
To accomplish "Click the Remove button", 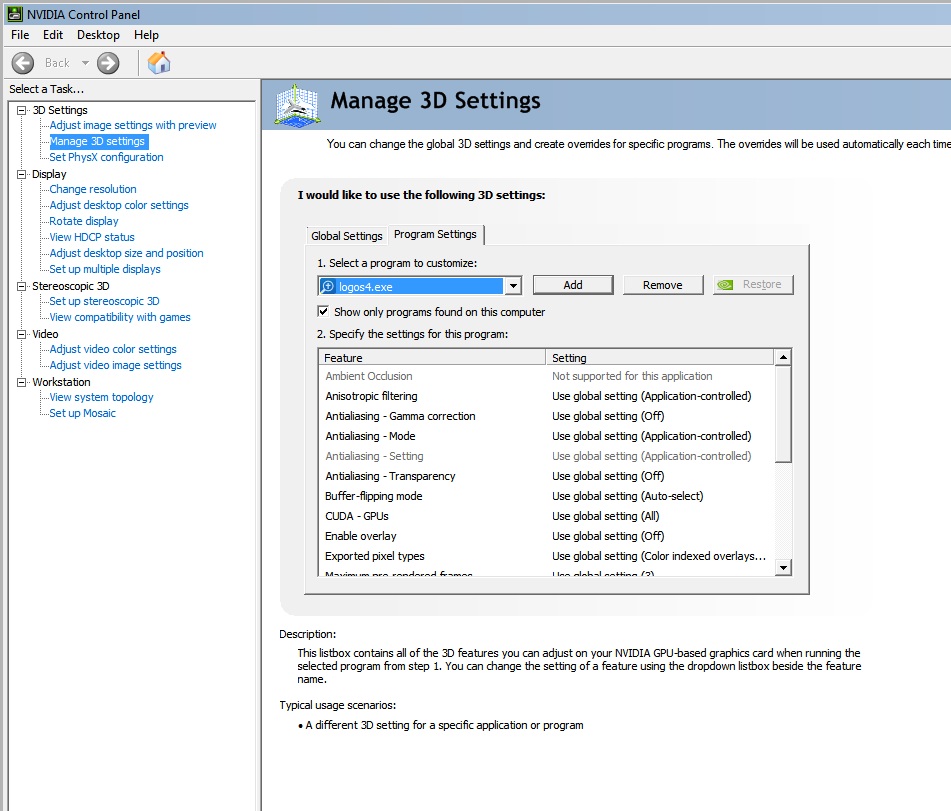I will (x=662, y=284).
